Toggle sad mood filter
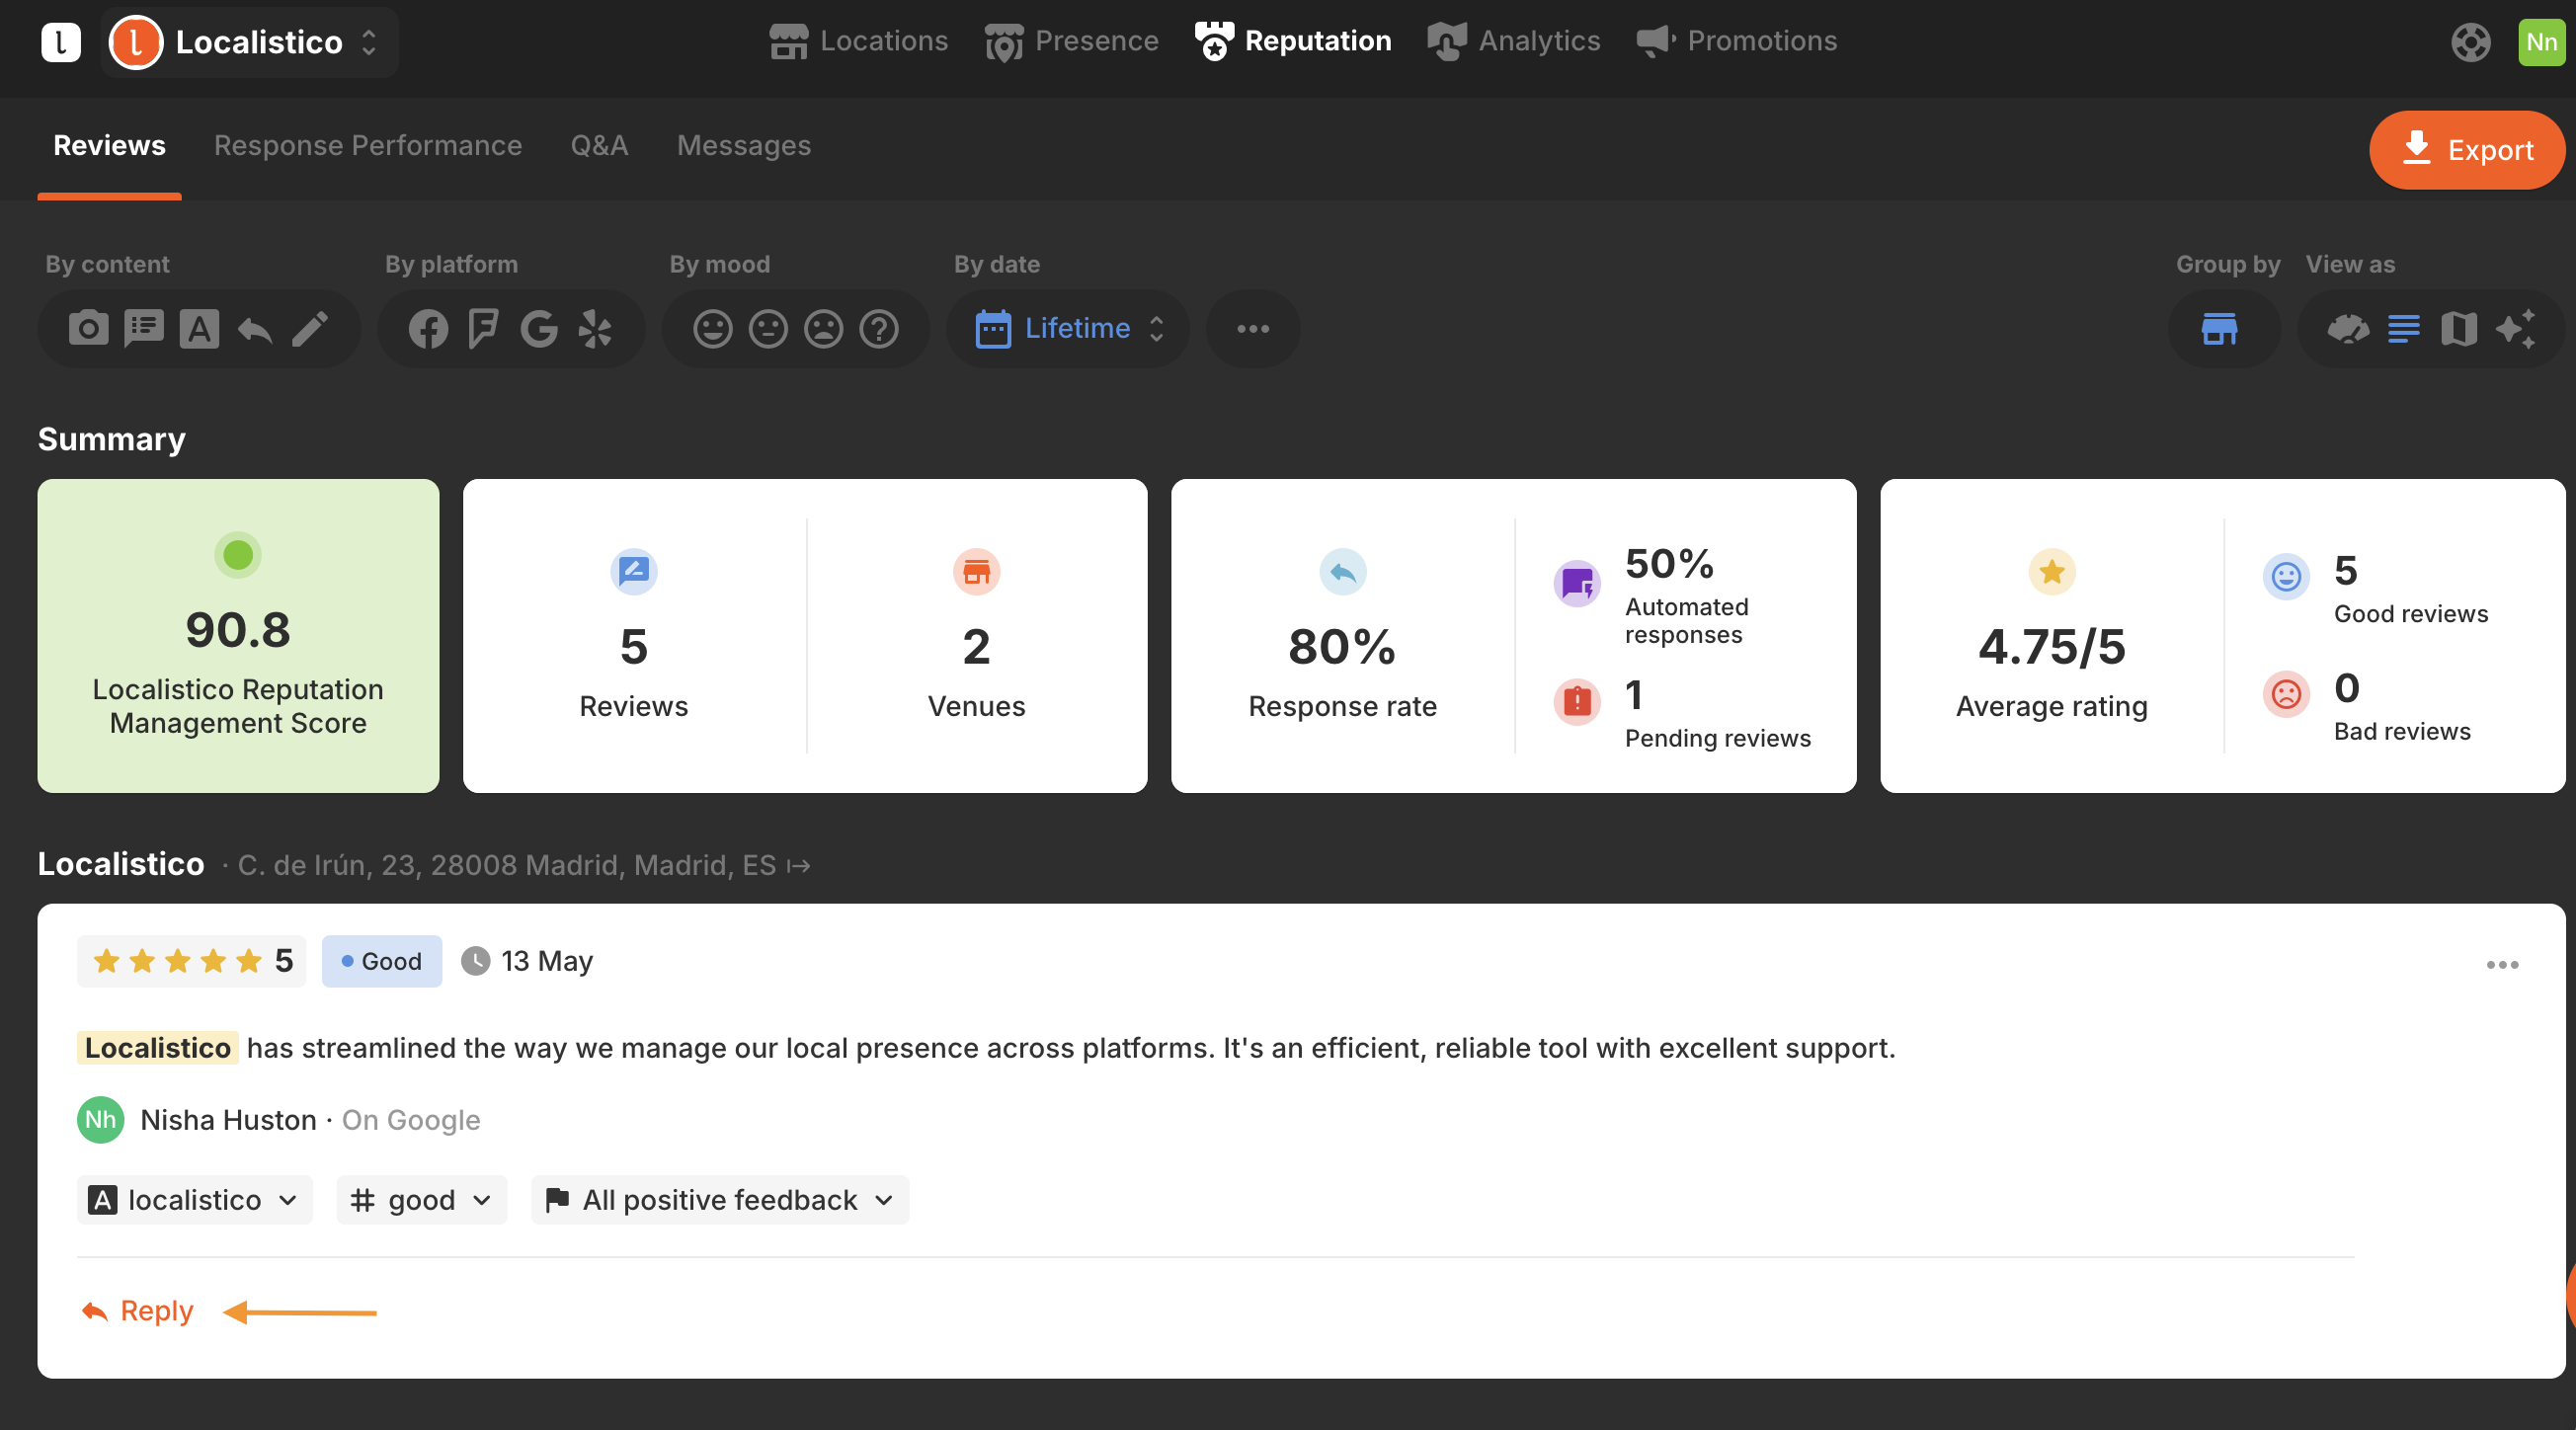2576x1430 pixels. coord(824,328)
